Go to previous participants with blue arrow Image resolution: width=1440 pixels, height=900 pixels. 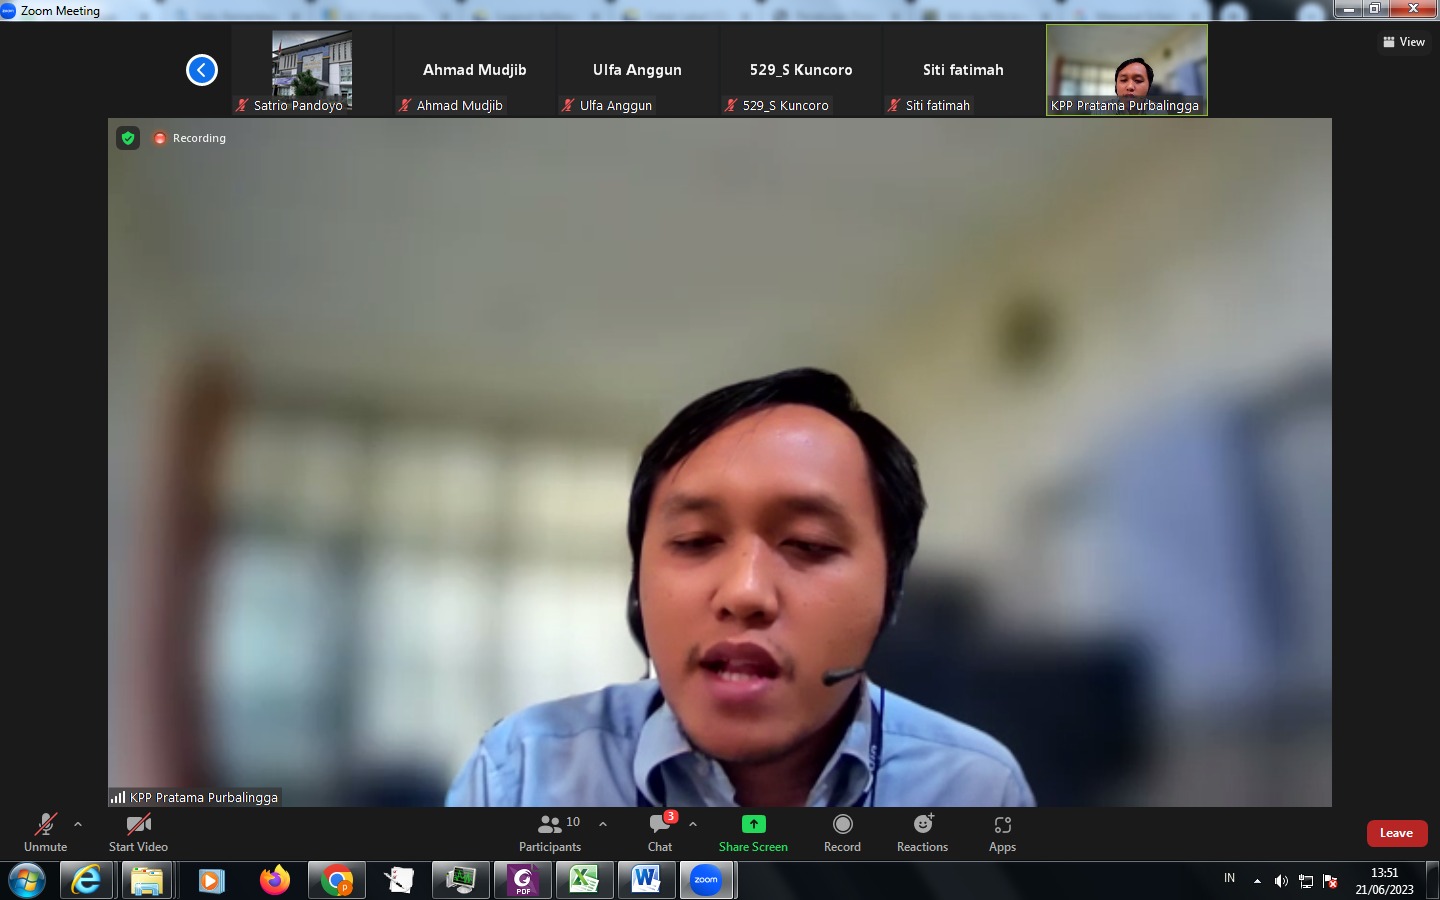(x=202, y=70)
